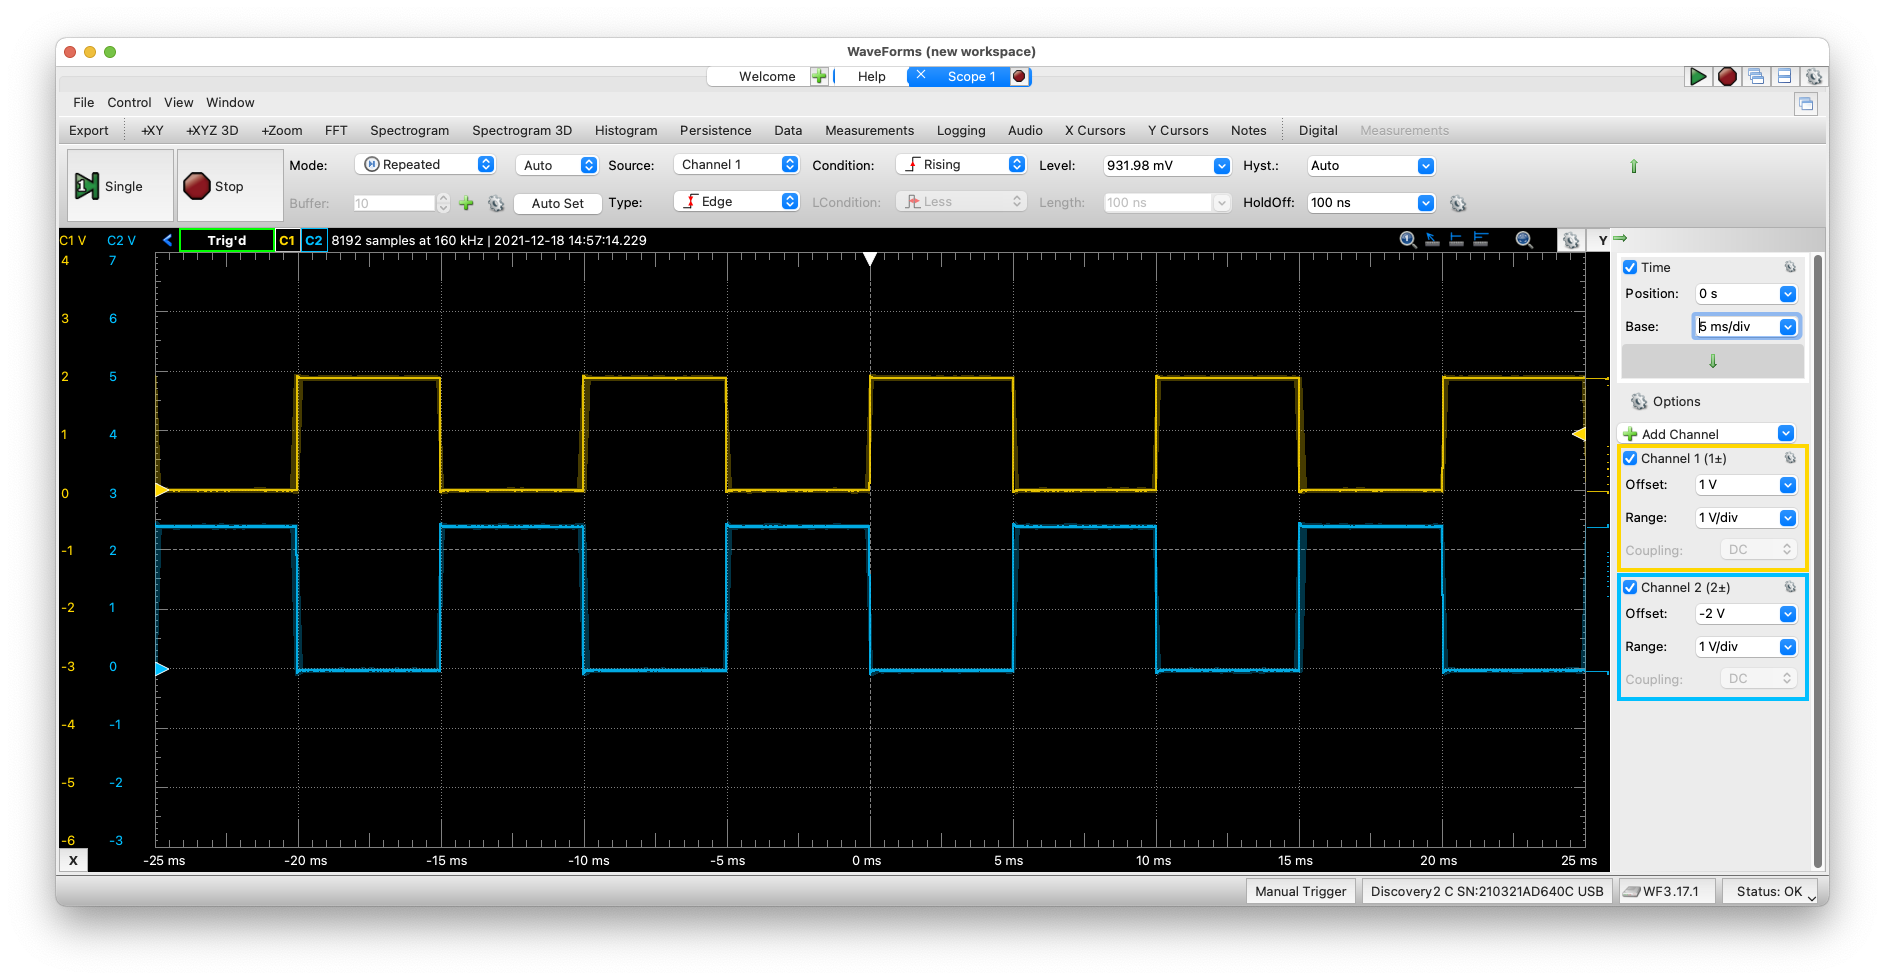Open the Spectrogram view

tap(409, 130)
